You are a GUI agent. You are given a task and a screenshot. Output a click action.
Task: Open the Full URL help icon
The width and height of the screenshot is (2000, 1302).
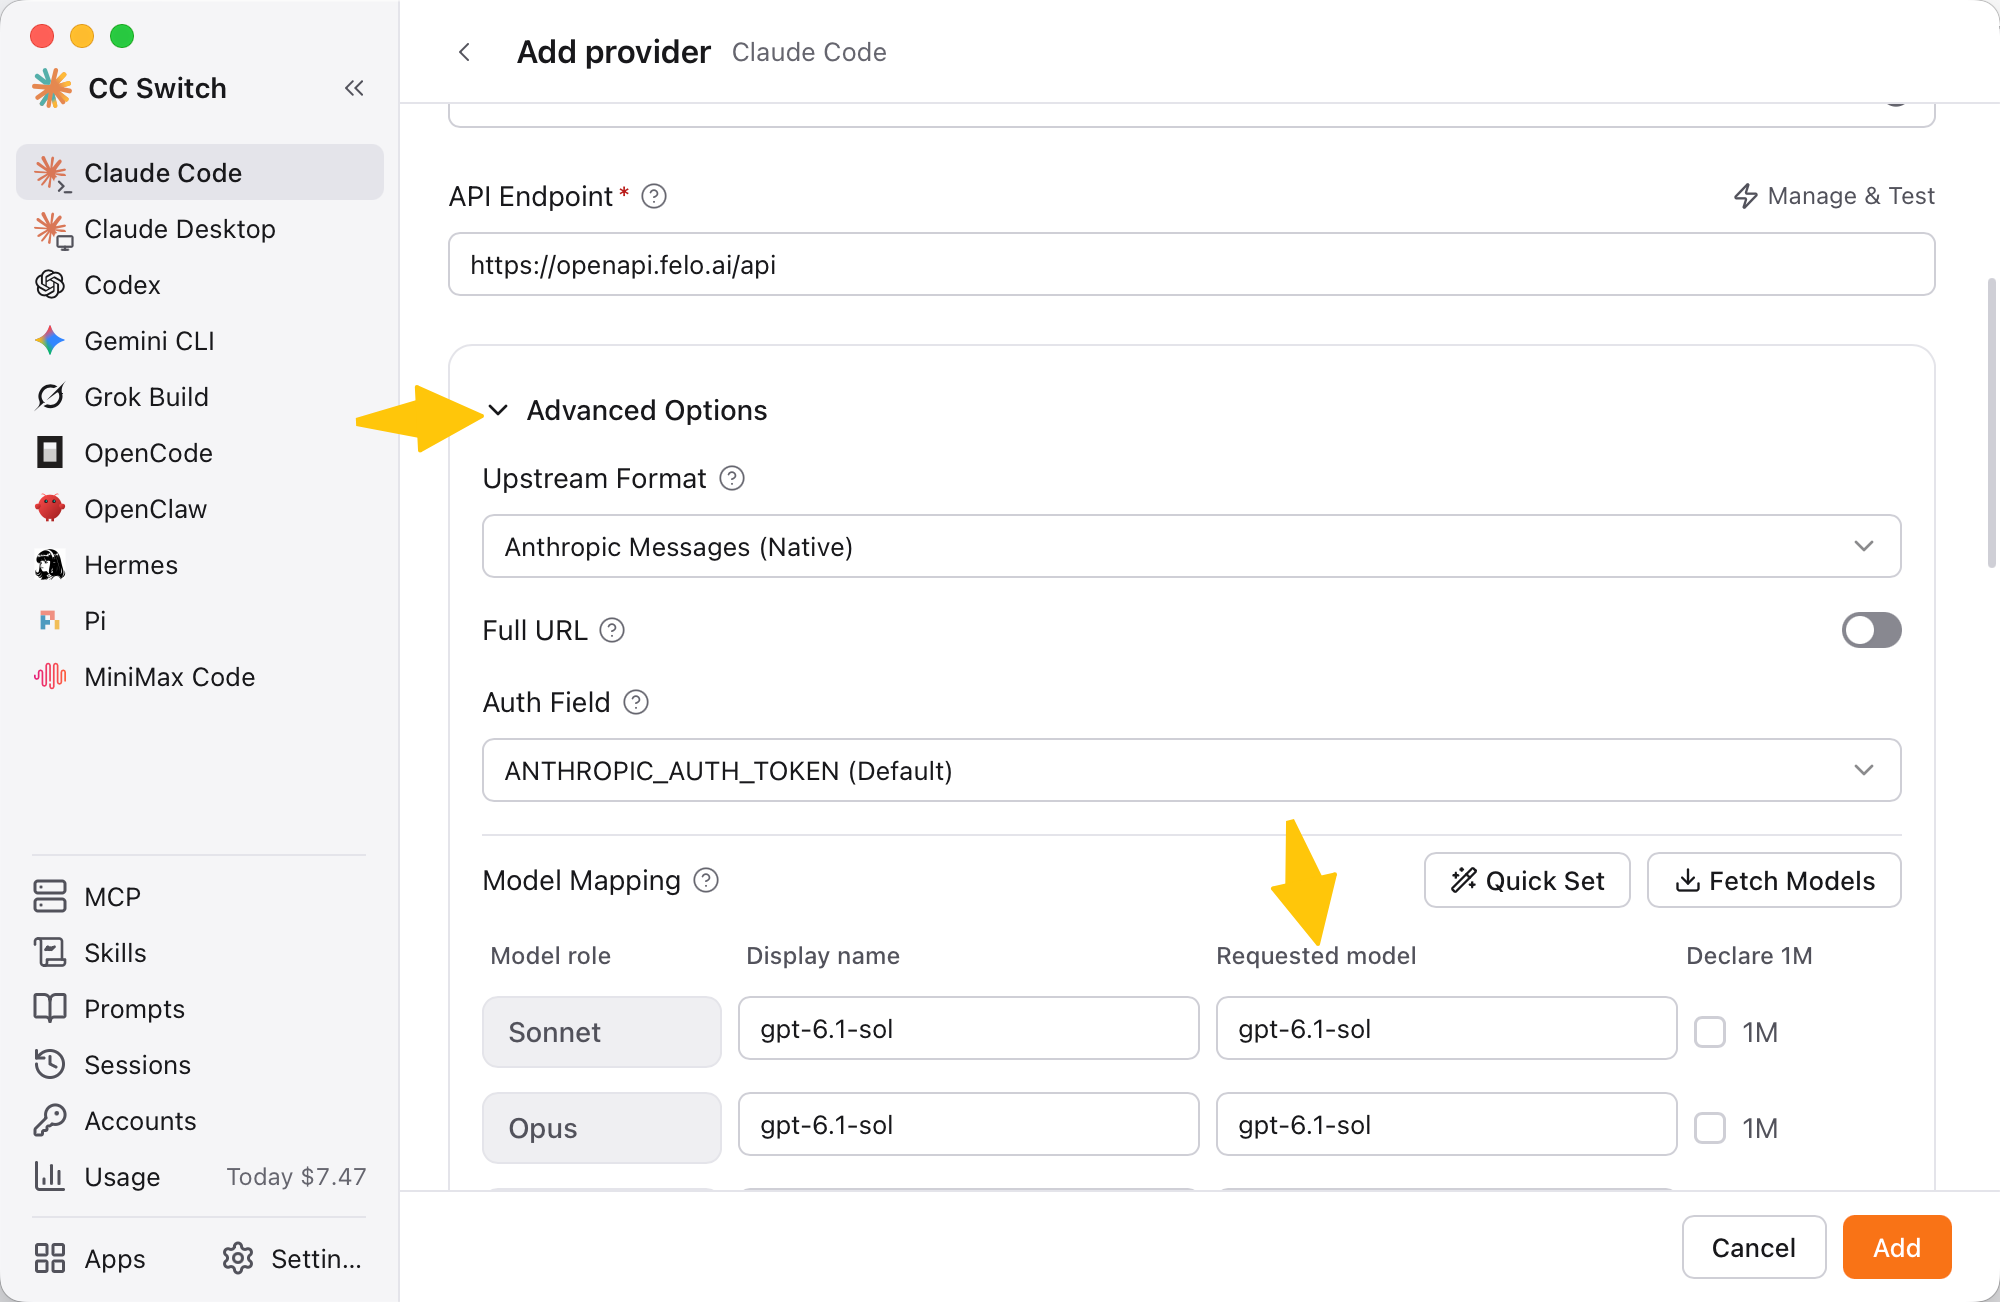pos(612,630)
